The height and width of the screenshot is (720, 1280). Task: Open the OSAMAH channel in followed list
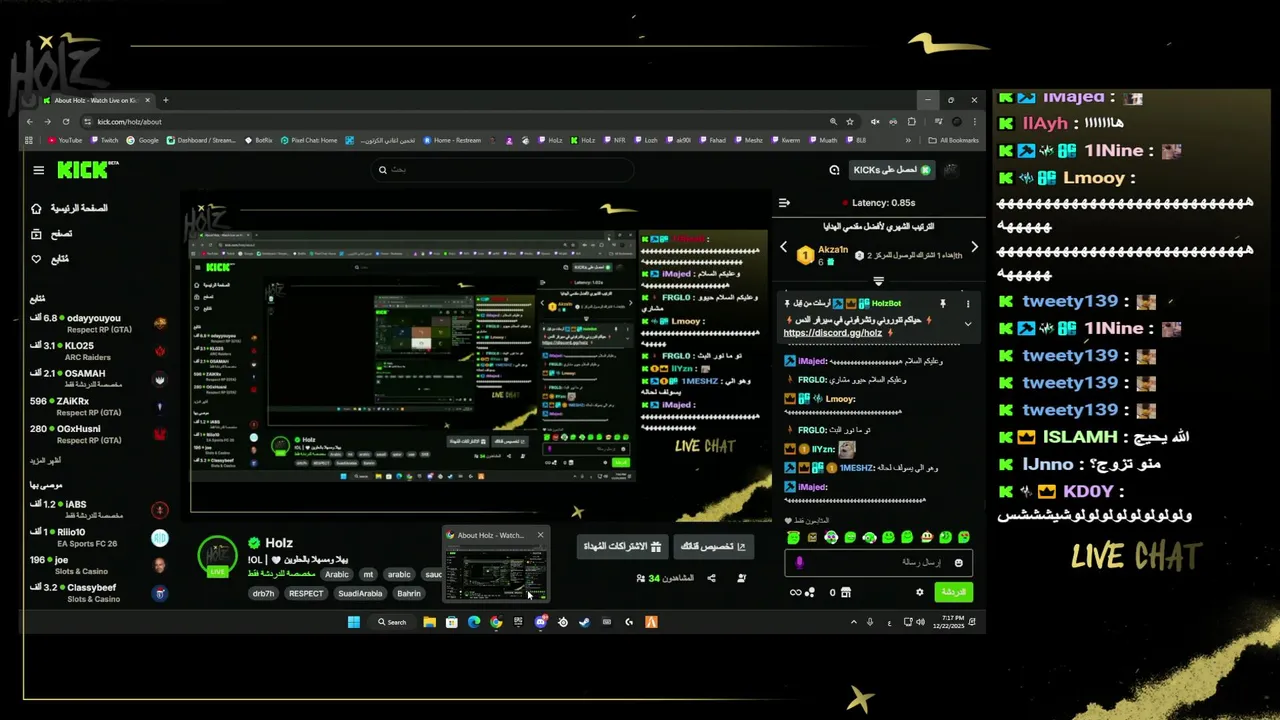point(98,378)
